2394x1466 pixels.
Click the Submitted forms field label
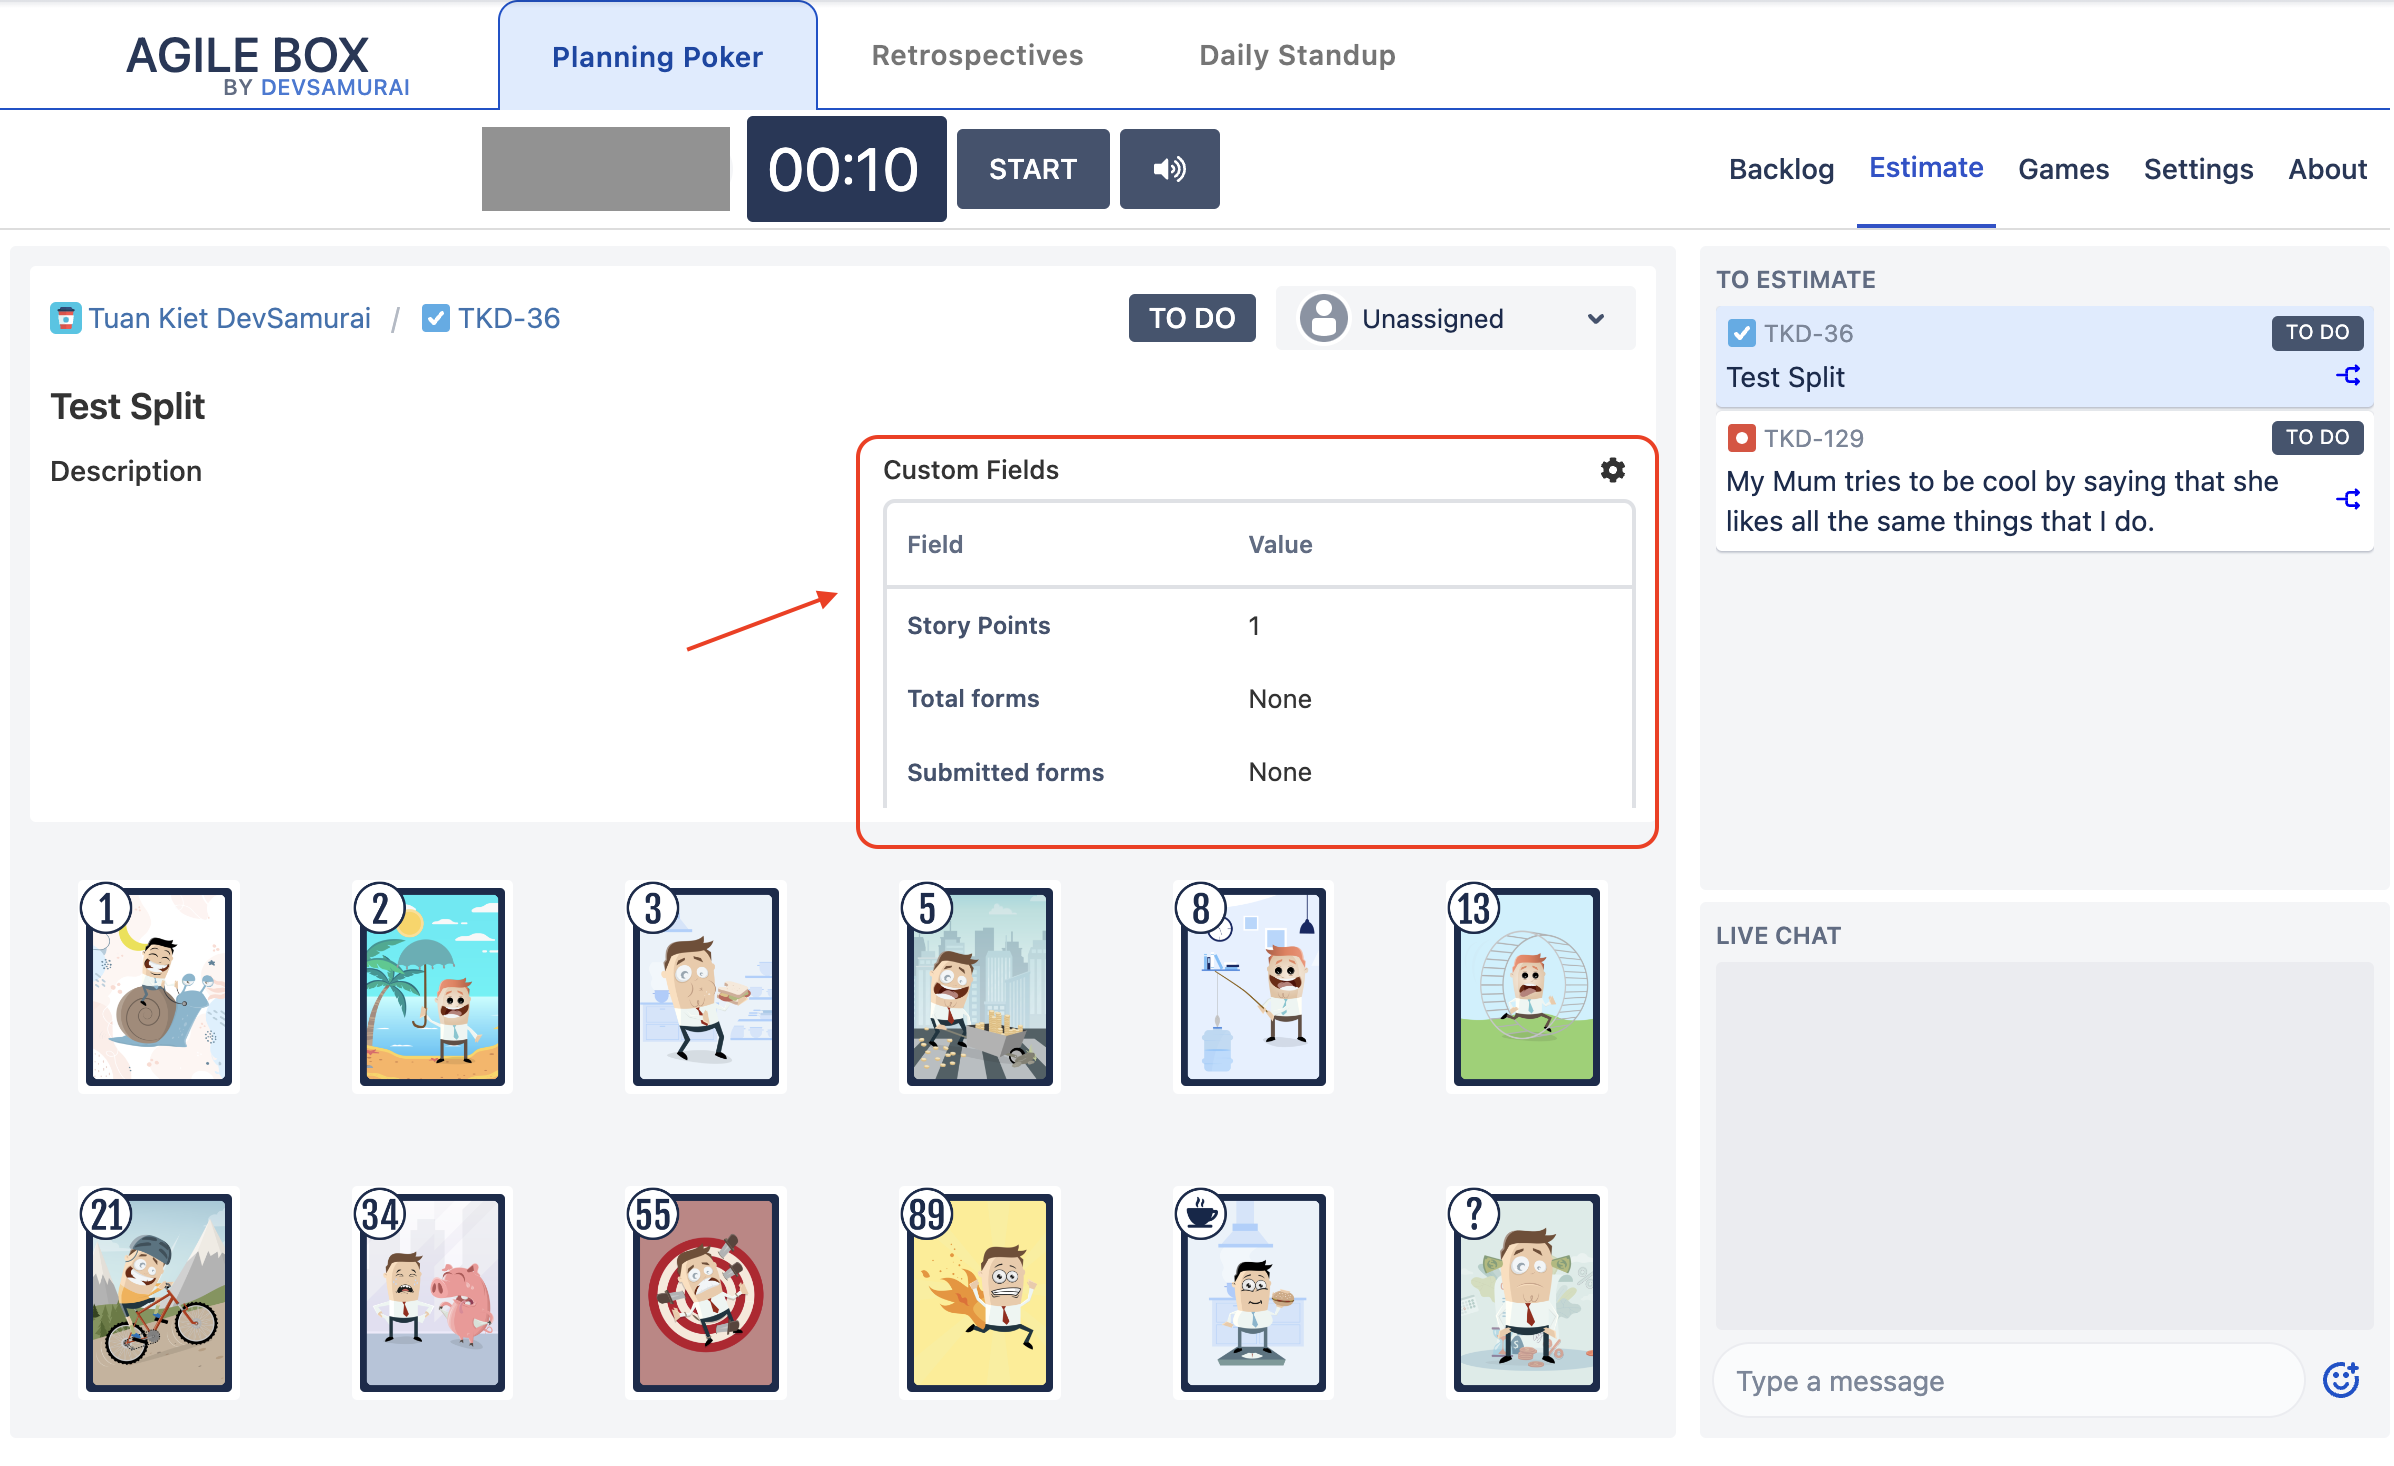click(1005, 772)
